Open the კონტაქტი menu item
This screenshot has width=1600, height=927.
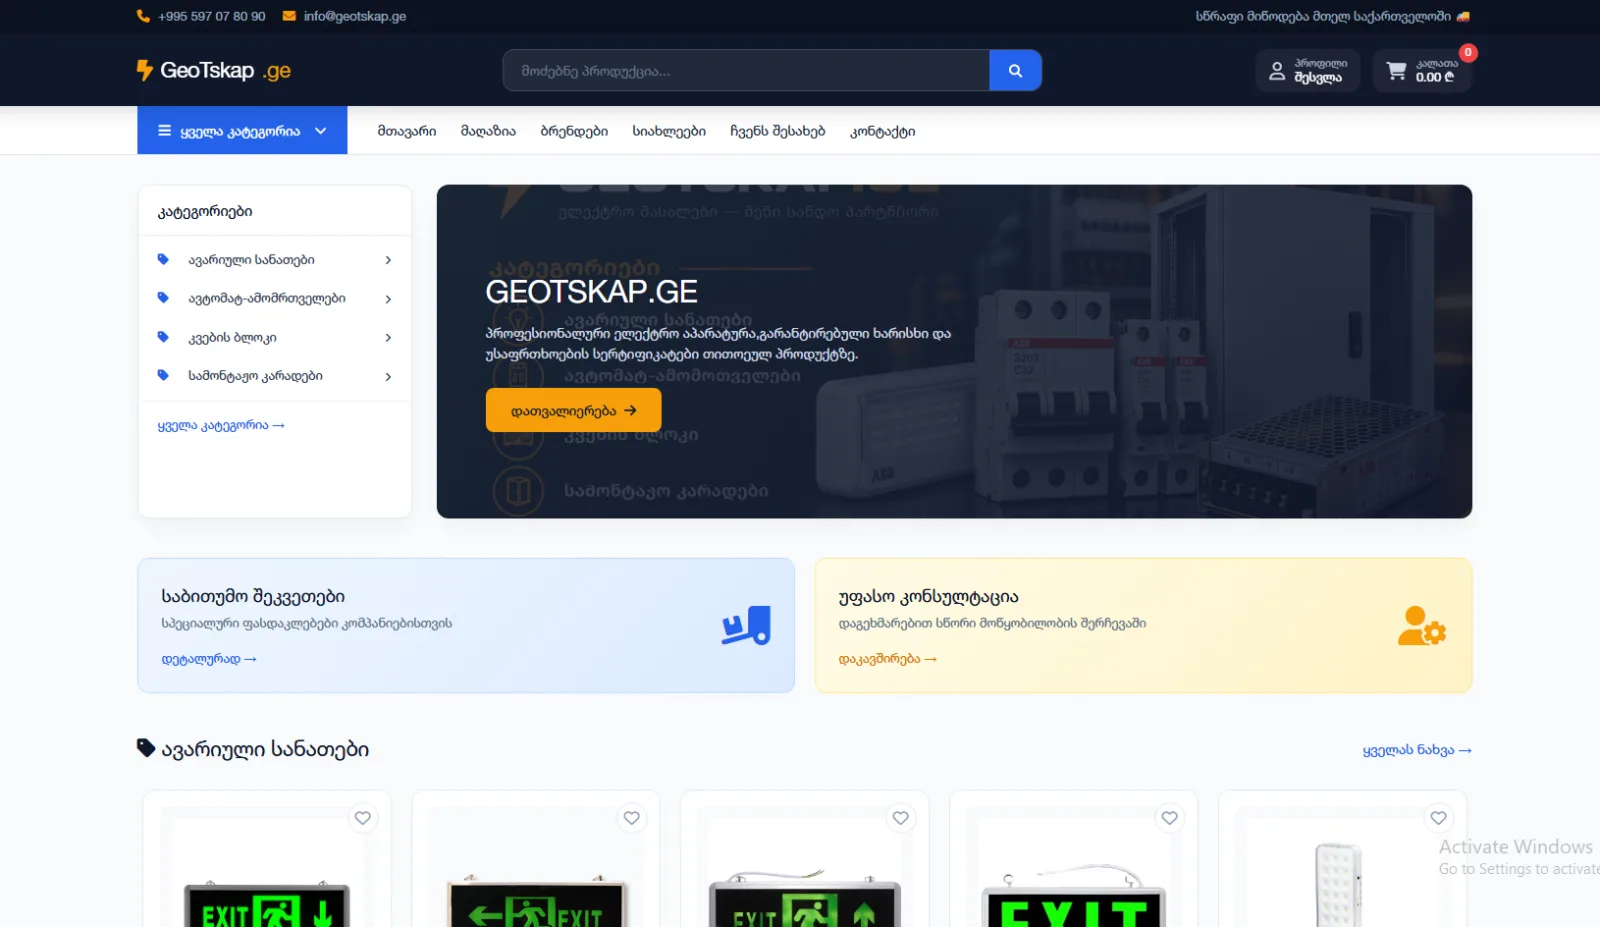click(883, 131)
